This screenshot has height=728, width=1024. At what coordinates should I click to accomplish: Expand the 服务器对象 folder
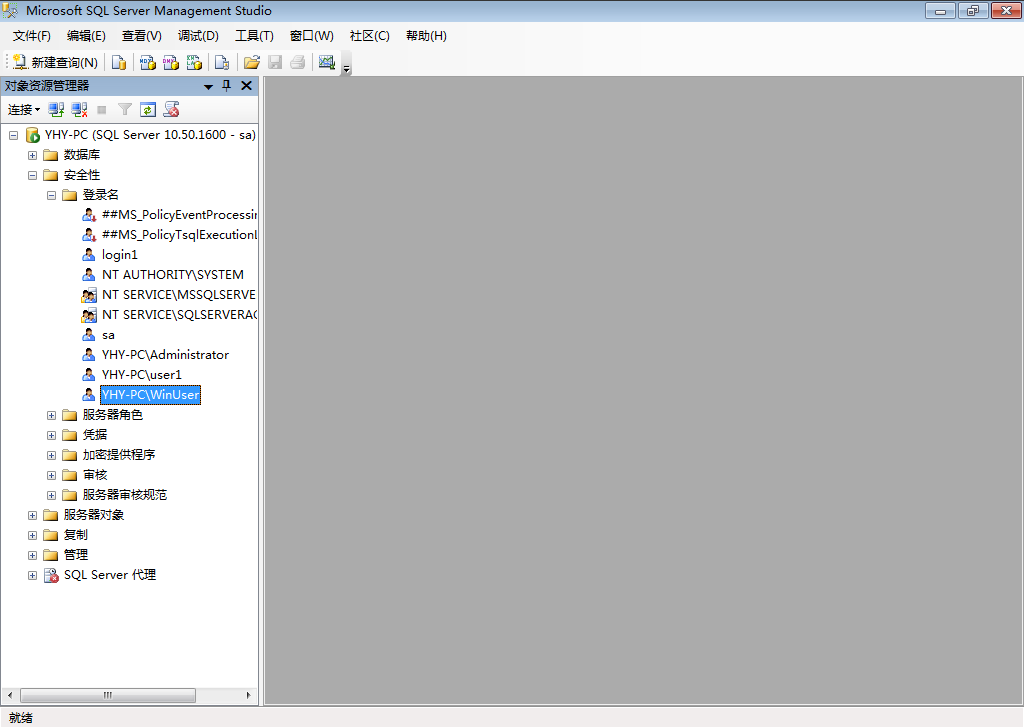[x=32, y=515]
